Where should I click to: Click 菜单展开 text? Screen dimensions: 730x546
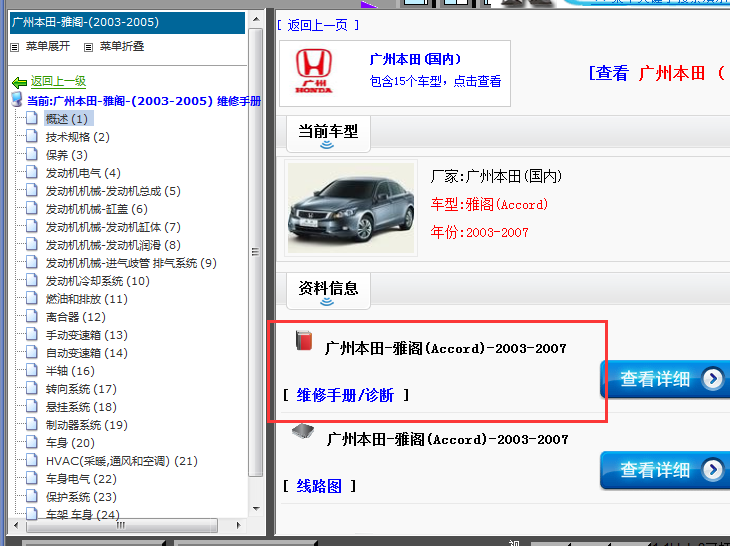[x=48, y=46]
